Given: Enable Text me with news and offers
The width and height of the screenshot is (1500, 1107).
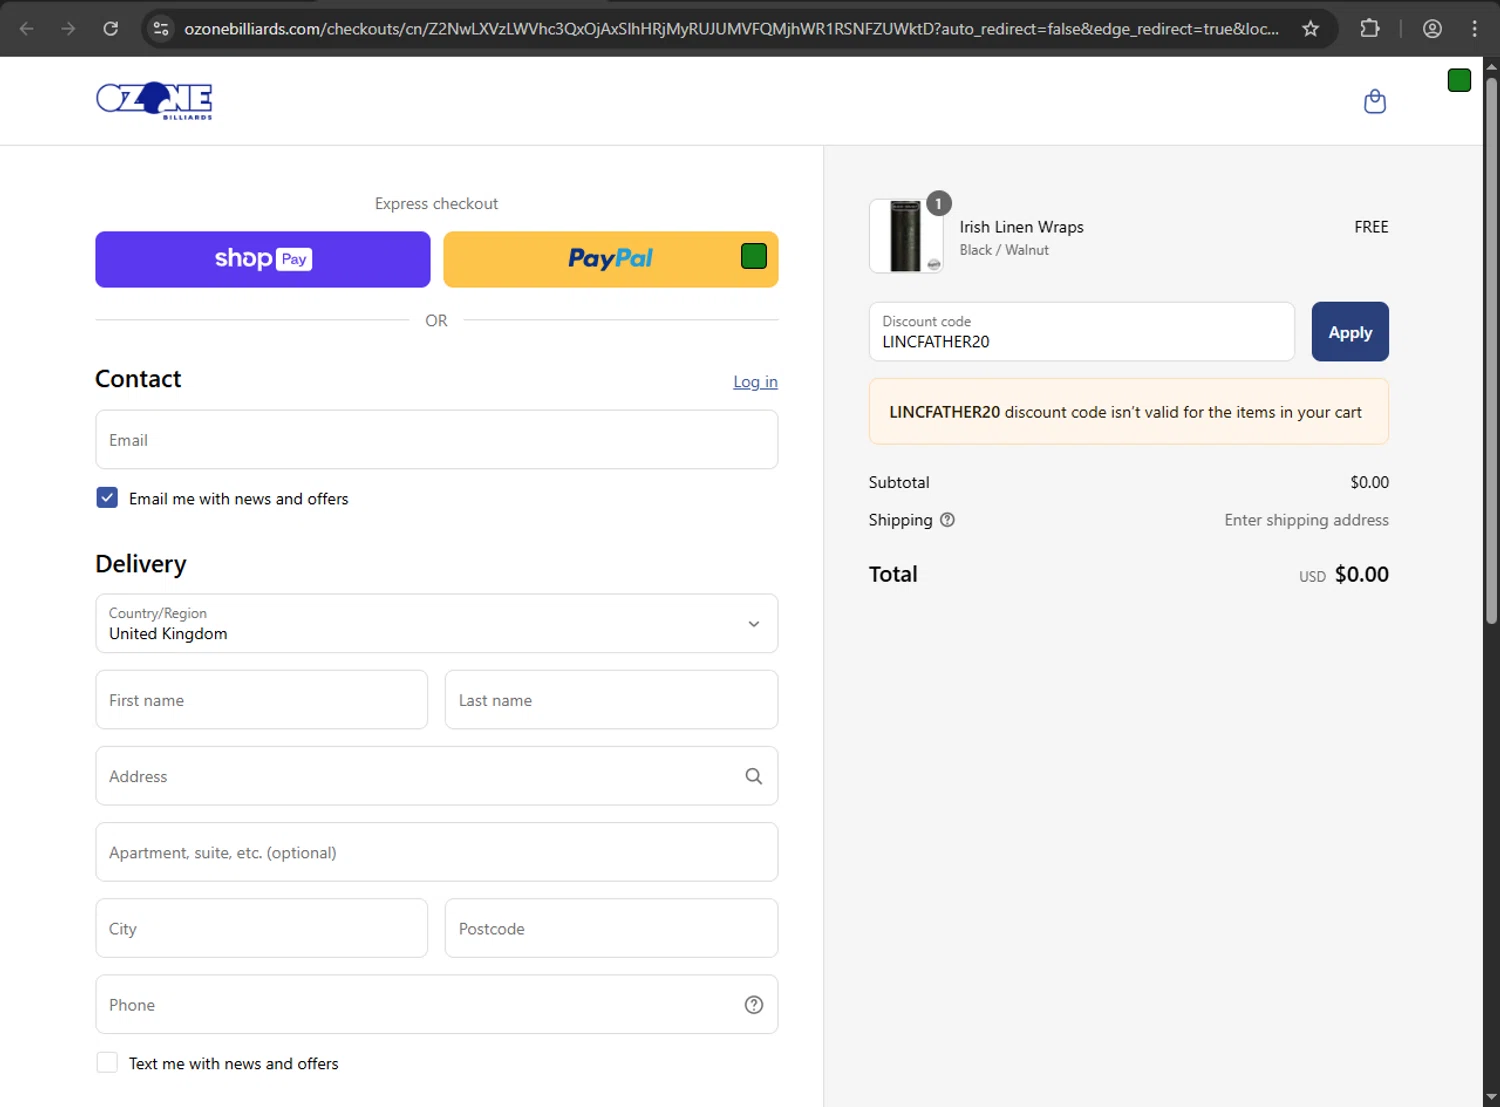Looking at the screenshot, I should [107, 1063].
